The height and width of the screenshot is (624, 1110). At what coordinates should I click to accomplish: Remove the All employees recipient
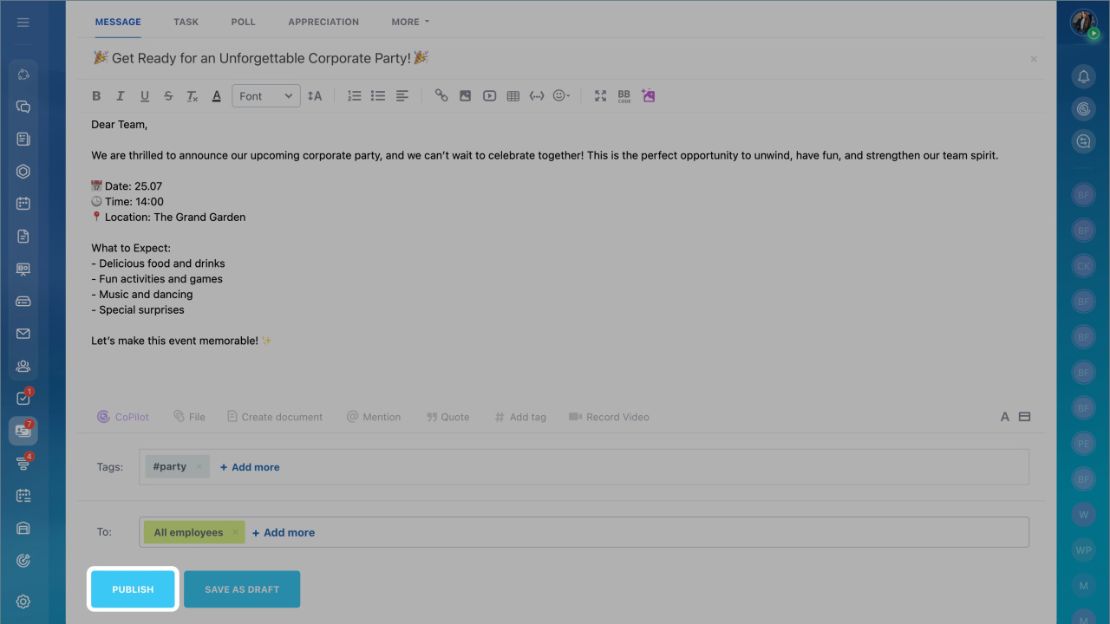[x=234, y=533]
